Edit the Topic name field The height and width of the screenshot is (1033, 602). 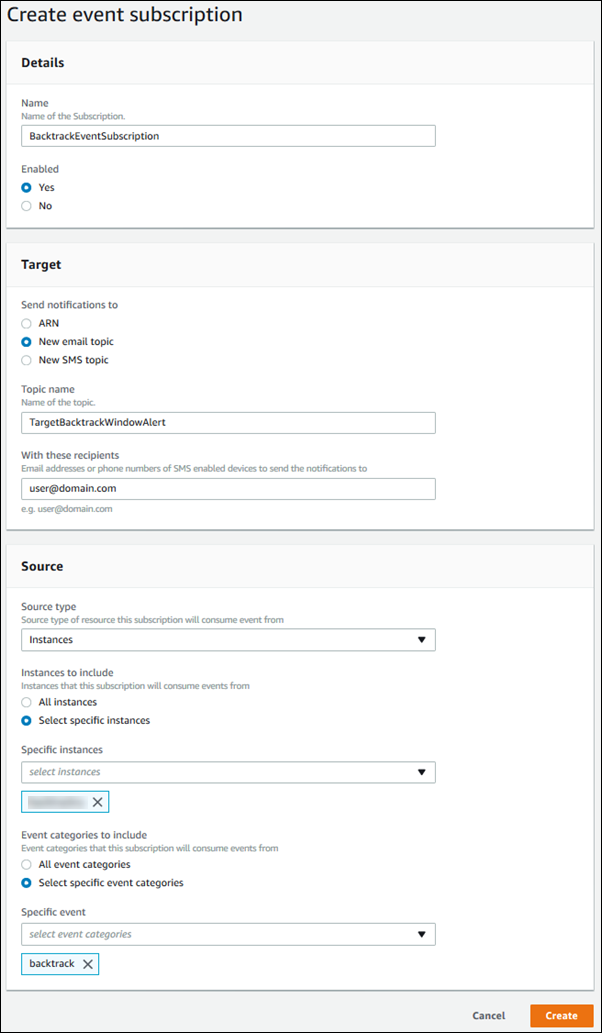click(x=228, y=422)
